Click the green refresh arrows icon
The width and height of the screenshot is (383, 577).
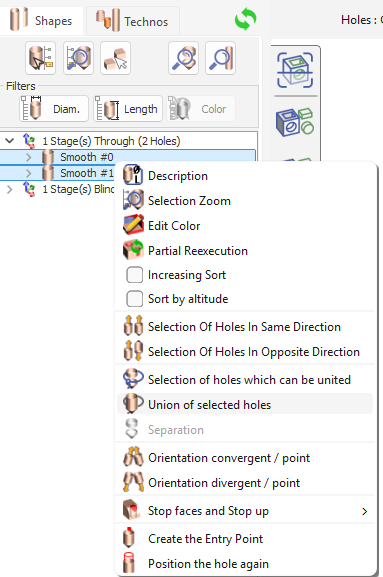tap(246, 19)
